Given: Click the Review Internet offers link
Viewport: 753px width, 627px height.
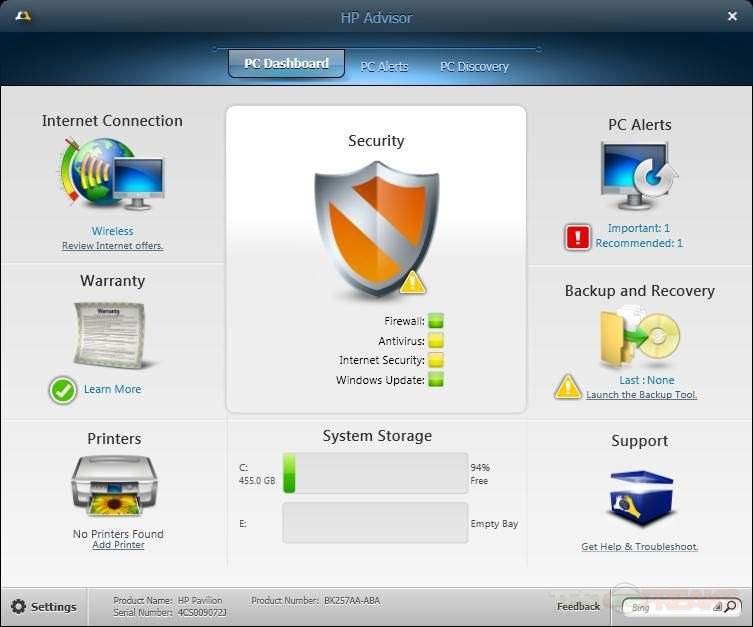Looking at the screenshot, I should [x=112, y=246].
